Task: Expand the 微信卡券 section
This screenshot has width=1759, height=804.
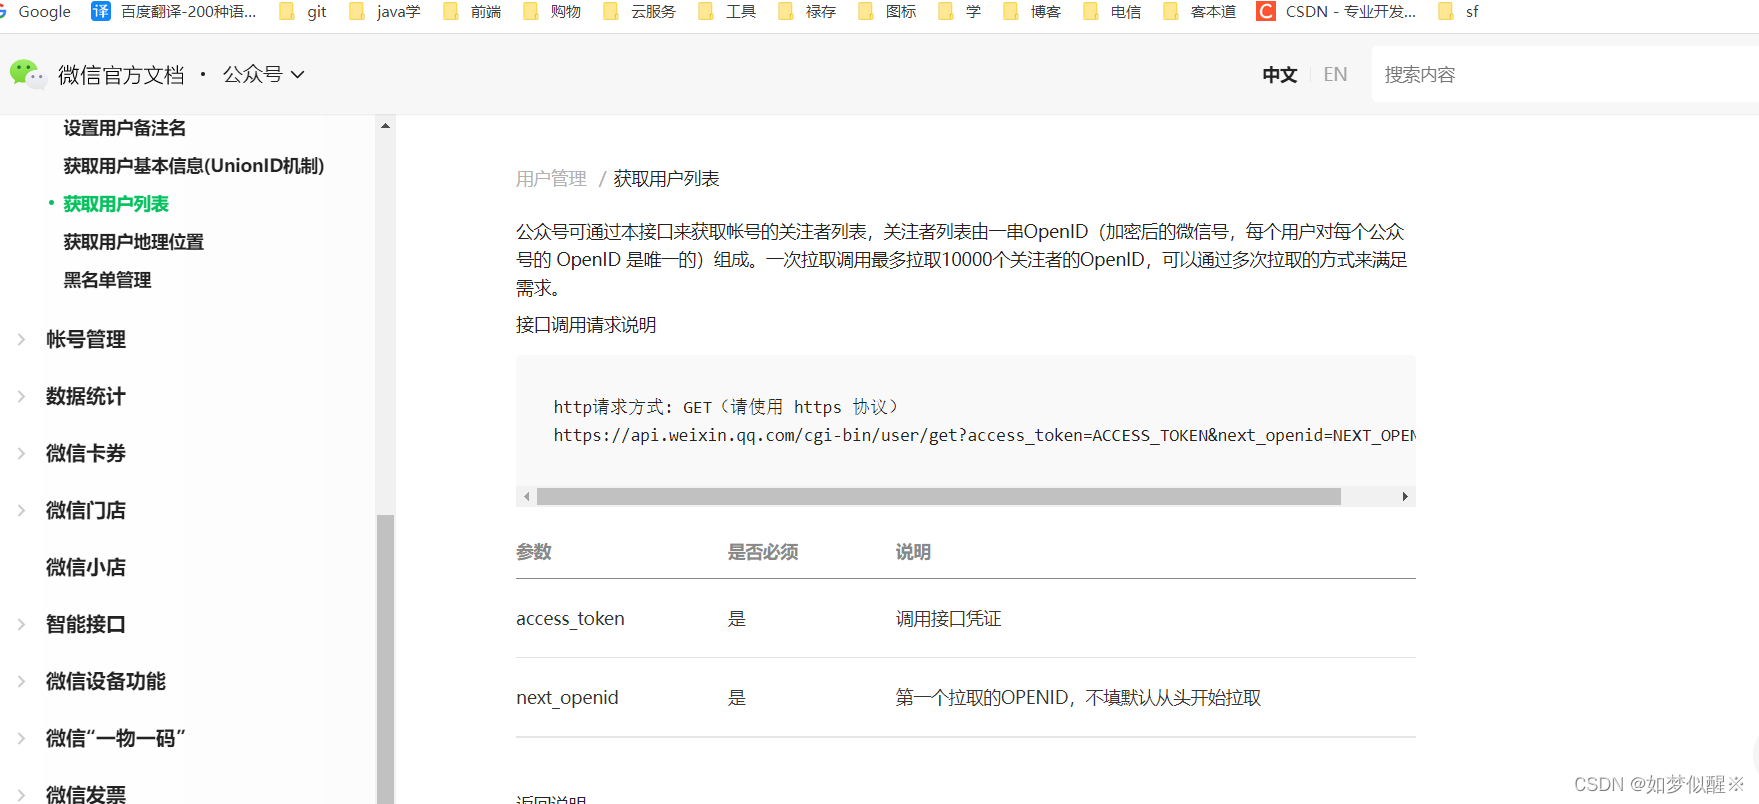Action: (x=86, y=453)
